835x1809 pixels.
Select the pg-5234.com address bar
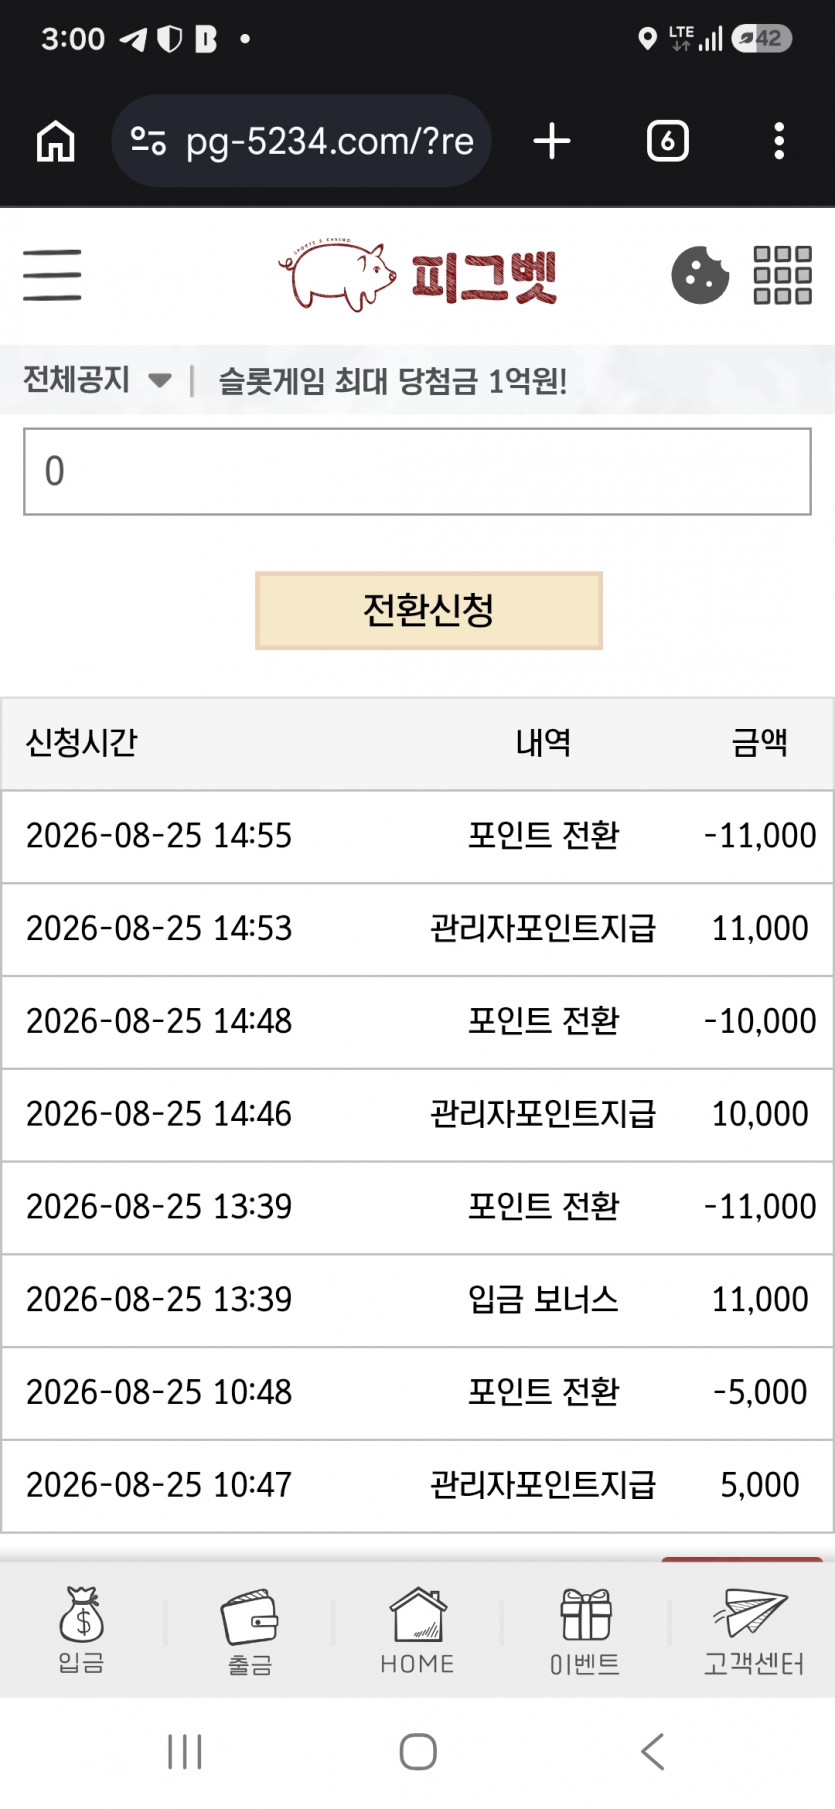pyautogui.click(x=301, y=141)
